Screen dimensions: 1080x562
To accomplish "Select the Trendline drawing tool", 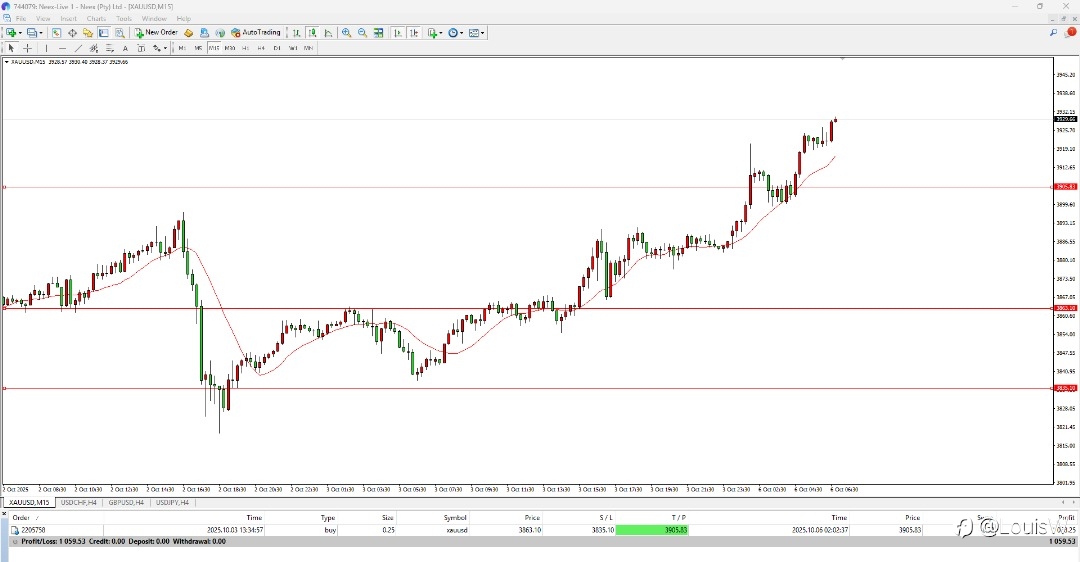I will pos(78,48).
